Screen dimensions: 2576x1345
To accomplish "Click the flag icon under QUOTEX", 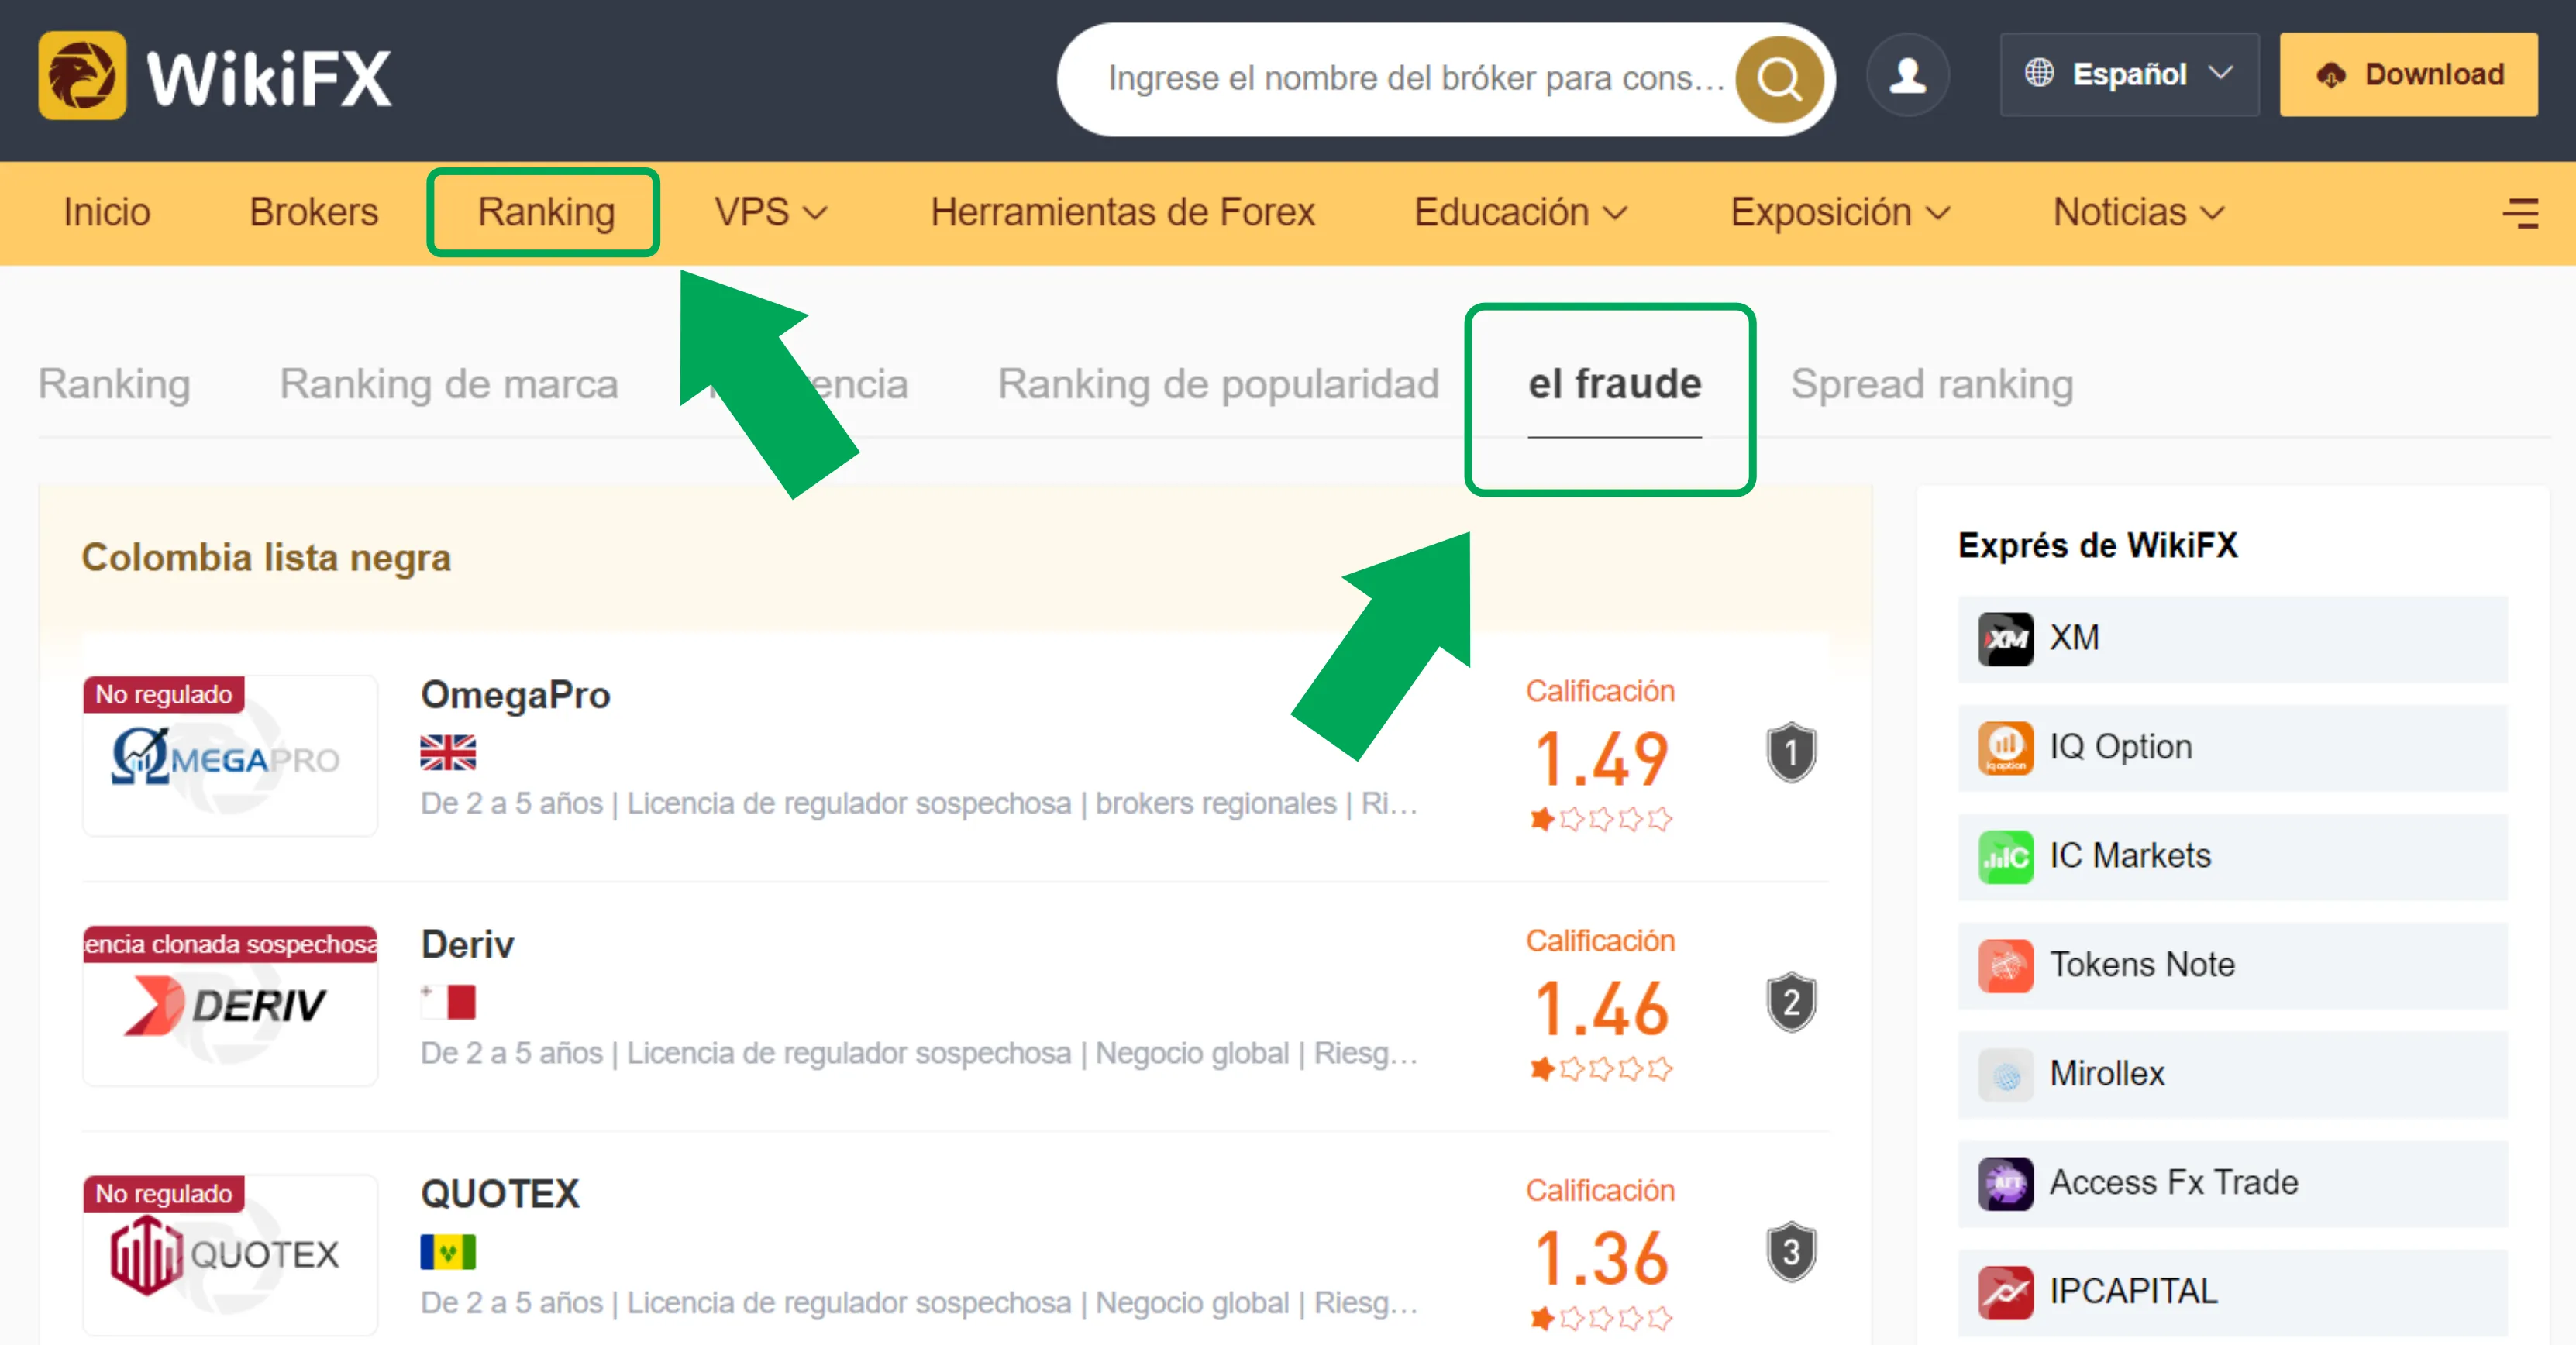I will tap(448, 1252).
